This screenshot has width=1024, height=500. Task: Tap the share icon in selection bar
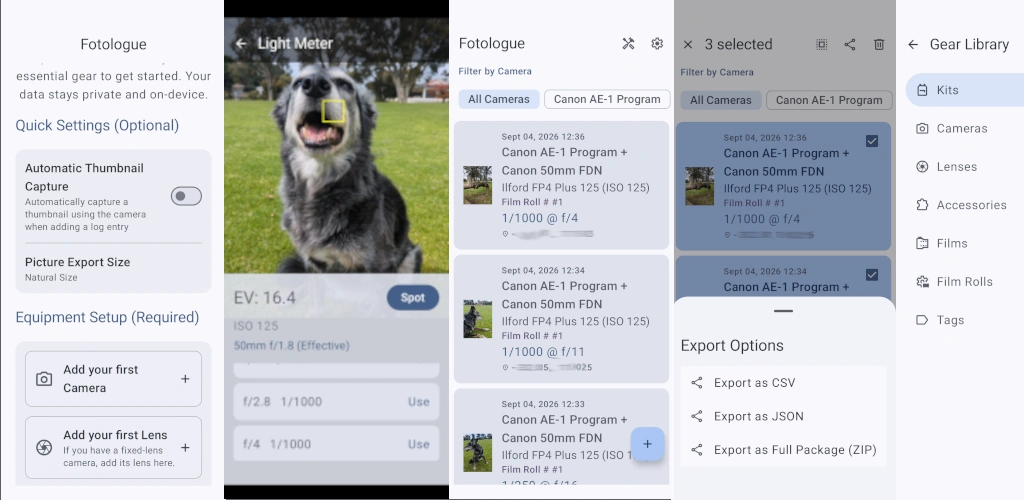[x=850, y=44]
